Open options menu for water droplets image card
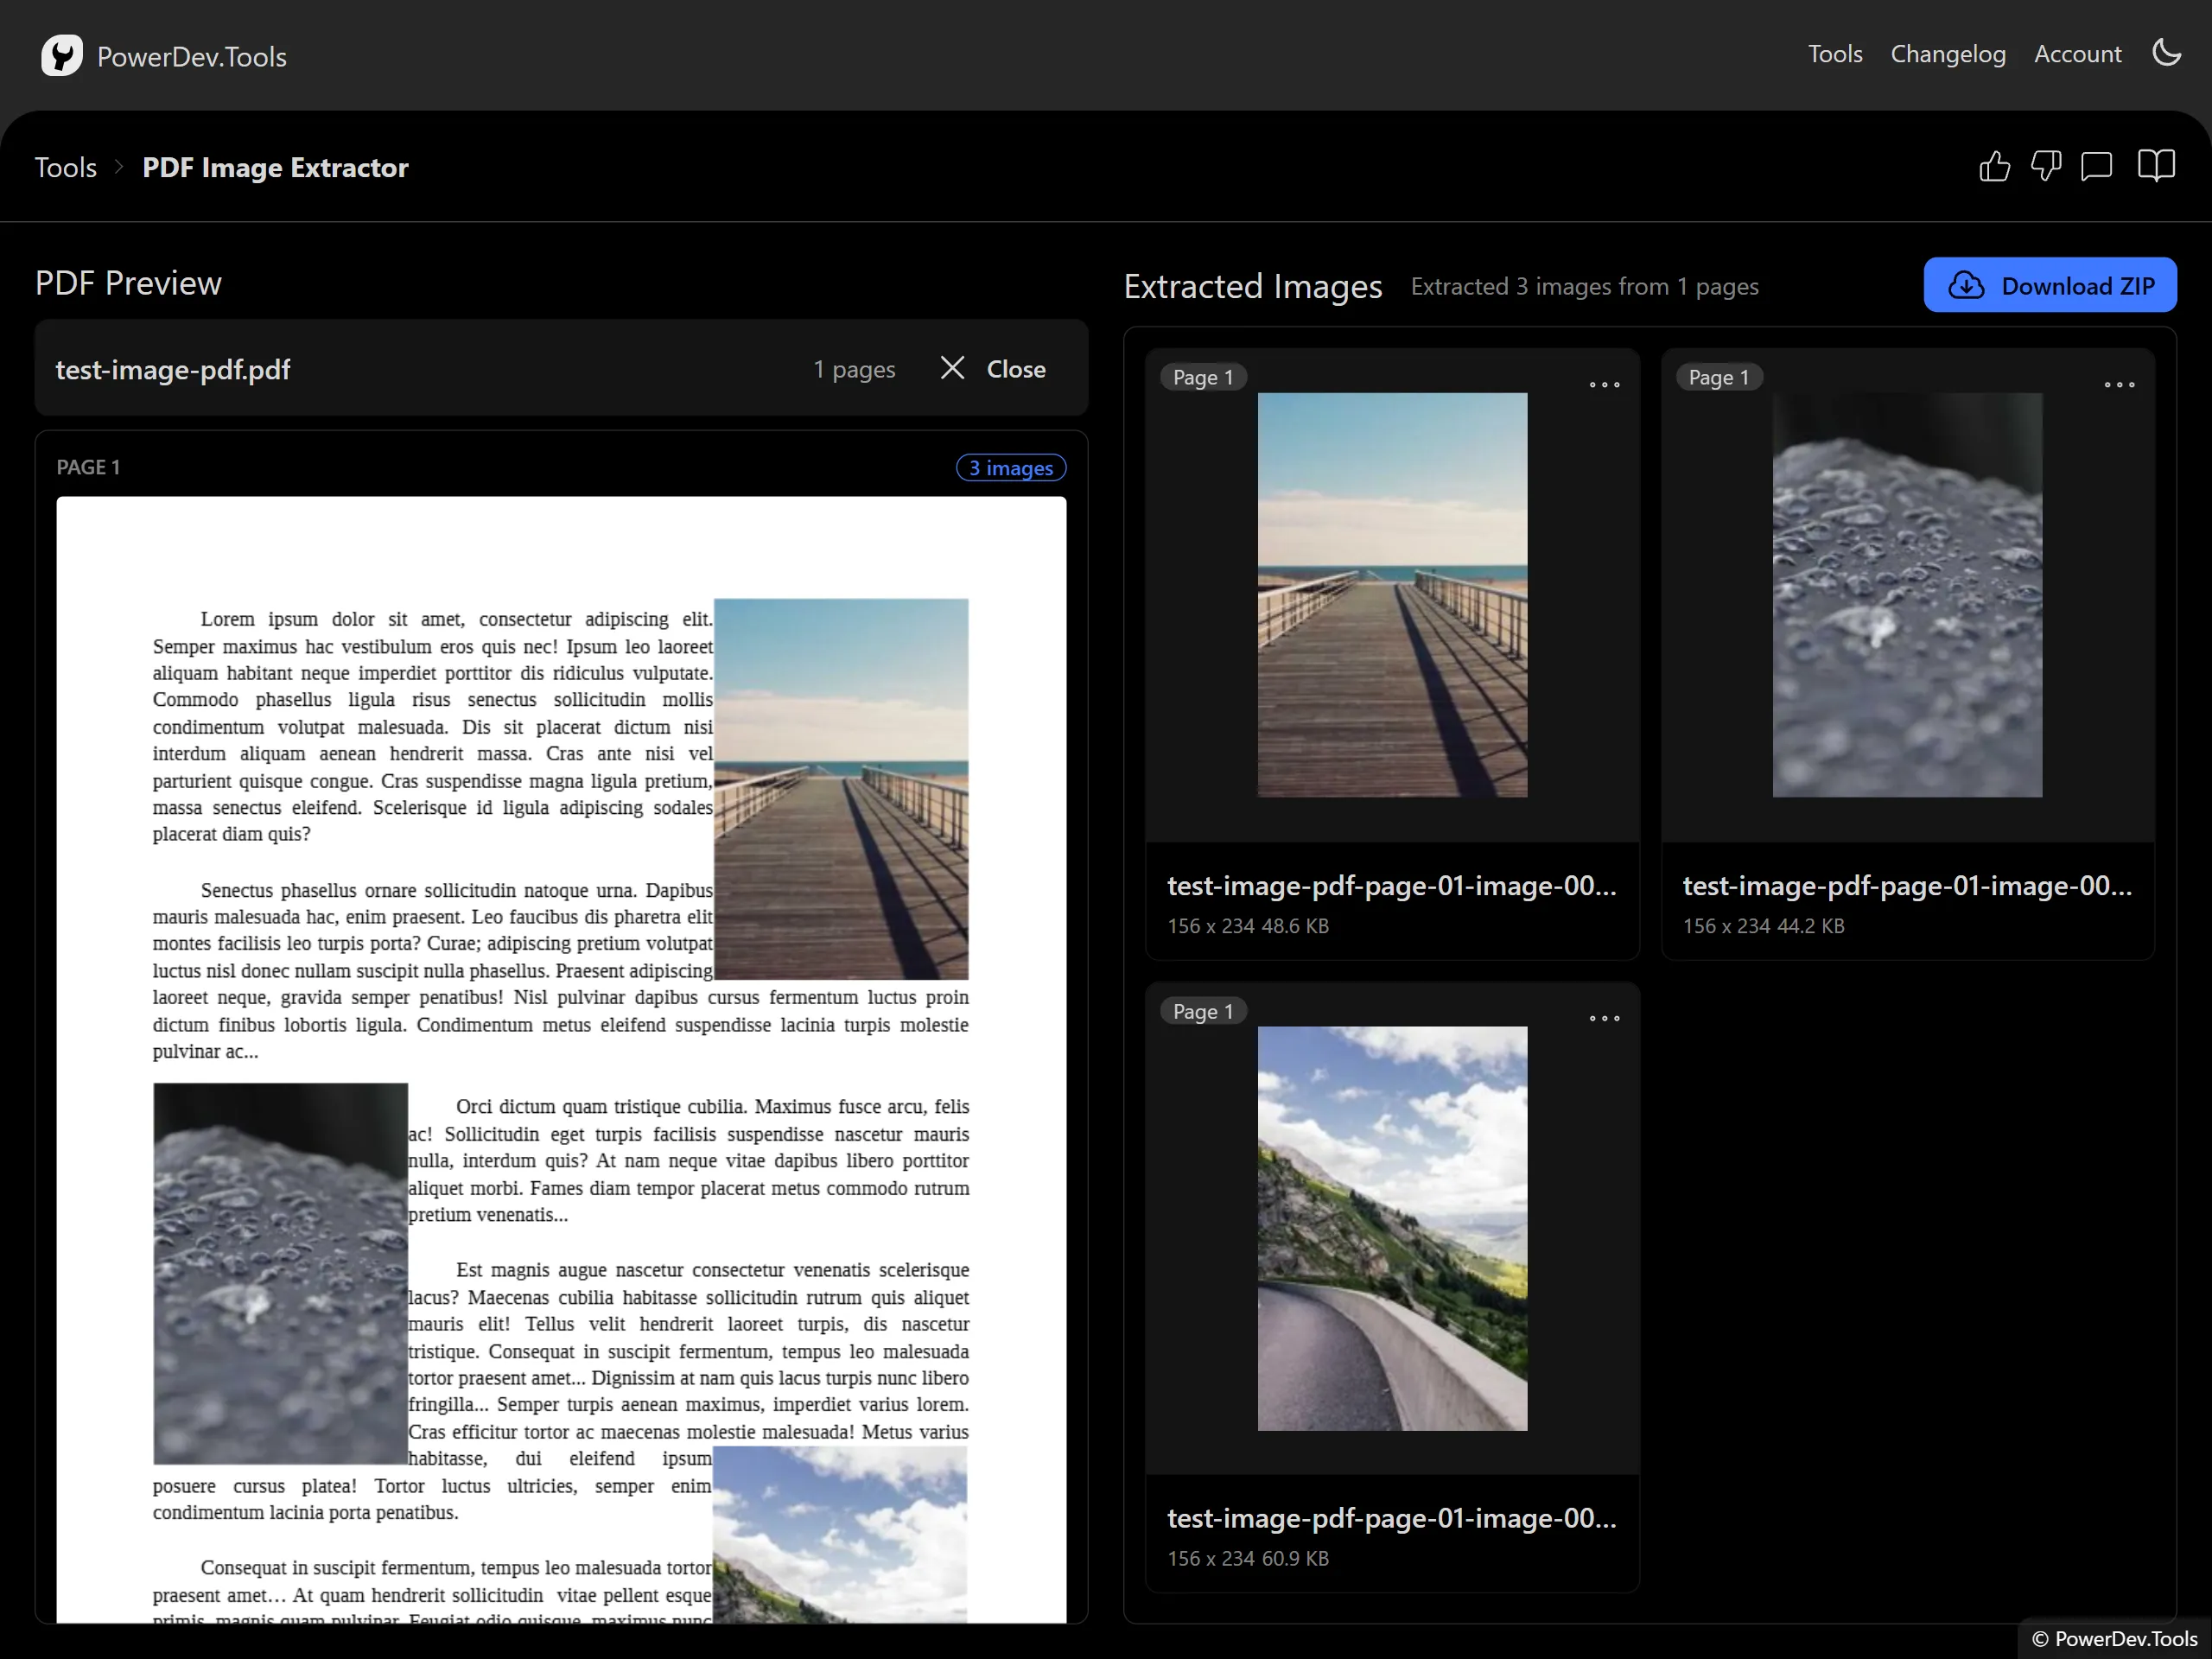This screenshot has height=1659, width=2212. [2119, 385]
